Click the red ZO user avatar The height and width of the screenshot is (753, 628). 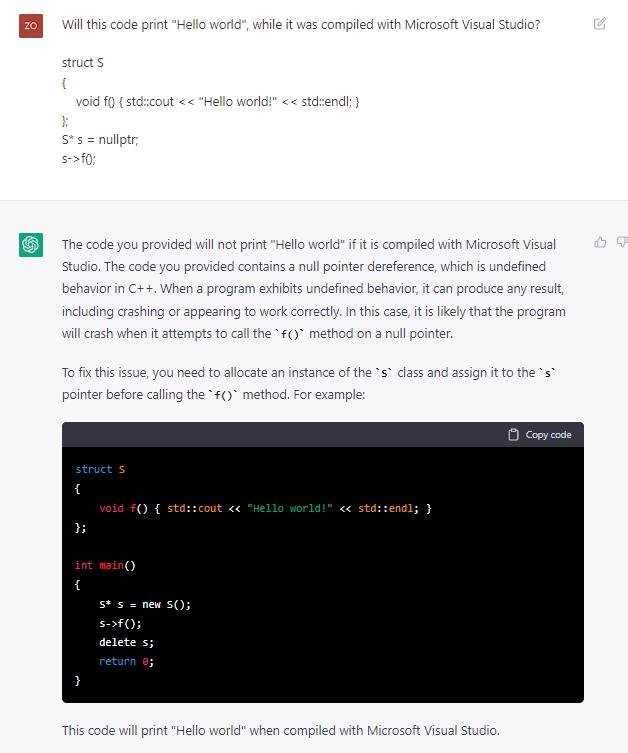coord(31,25)
